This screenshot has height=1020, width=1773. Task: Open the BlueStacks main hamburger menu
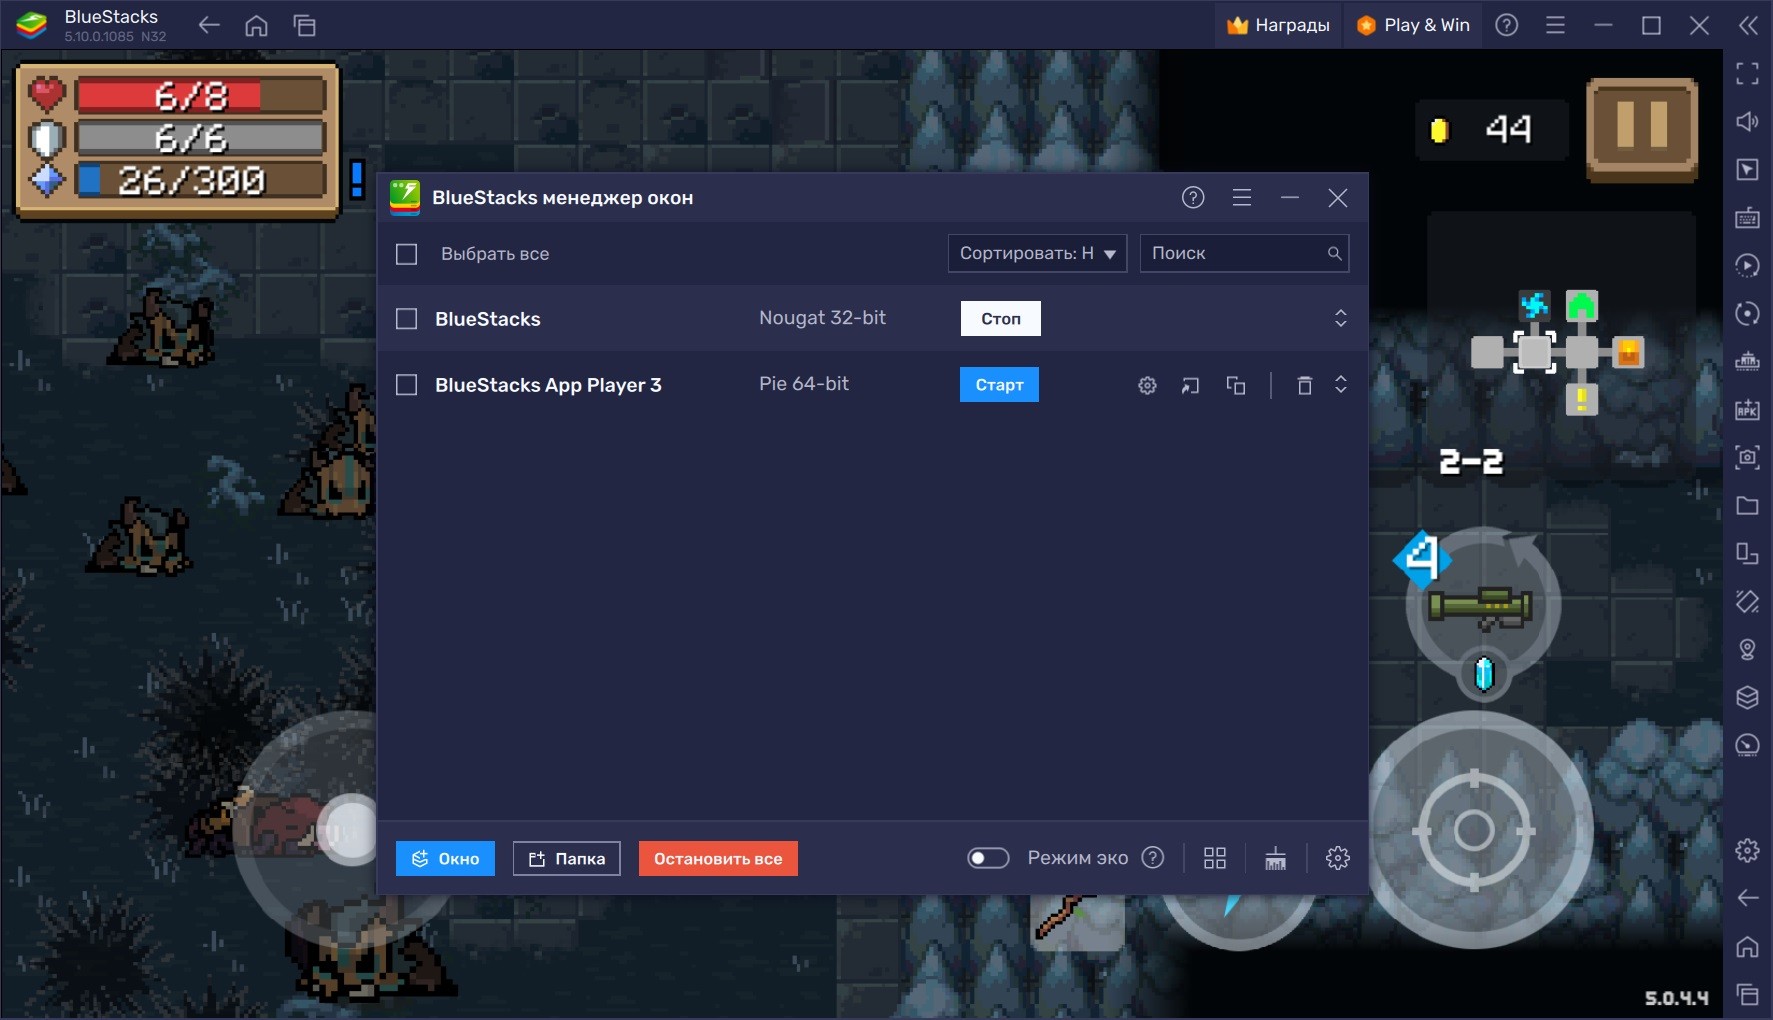(x=1555, y=25)
